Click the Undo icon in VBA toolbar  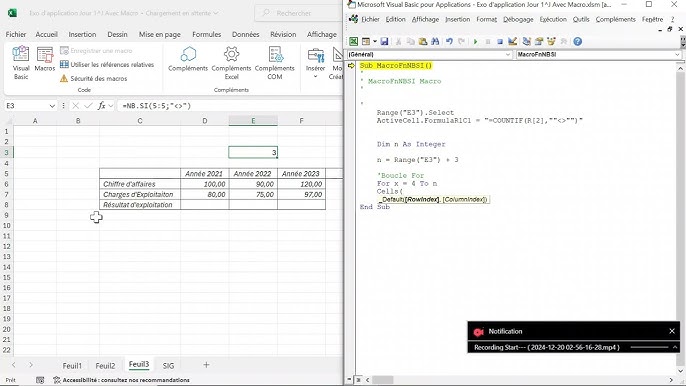[449, 42]
